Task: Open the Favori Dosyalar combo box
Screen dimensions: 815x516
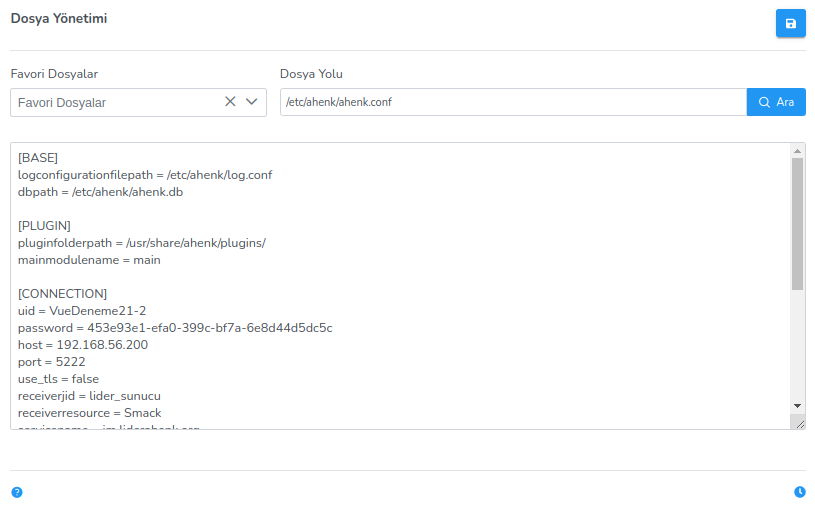Action: (115, 102)
